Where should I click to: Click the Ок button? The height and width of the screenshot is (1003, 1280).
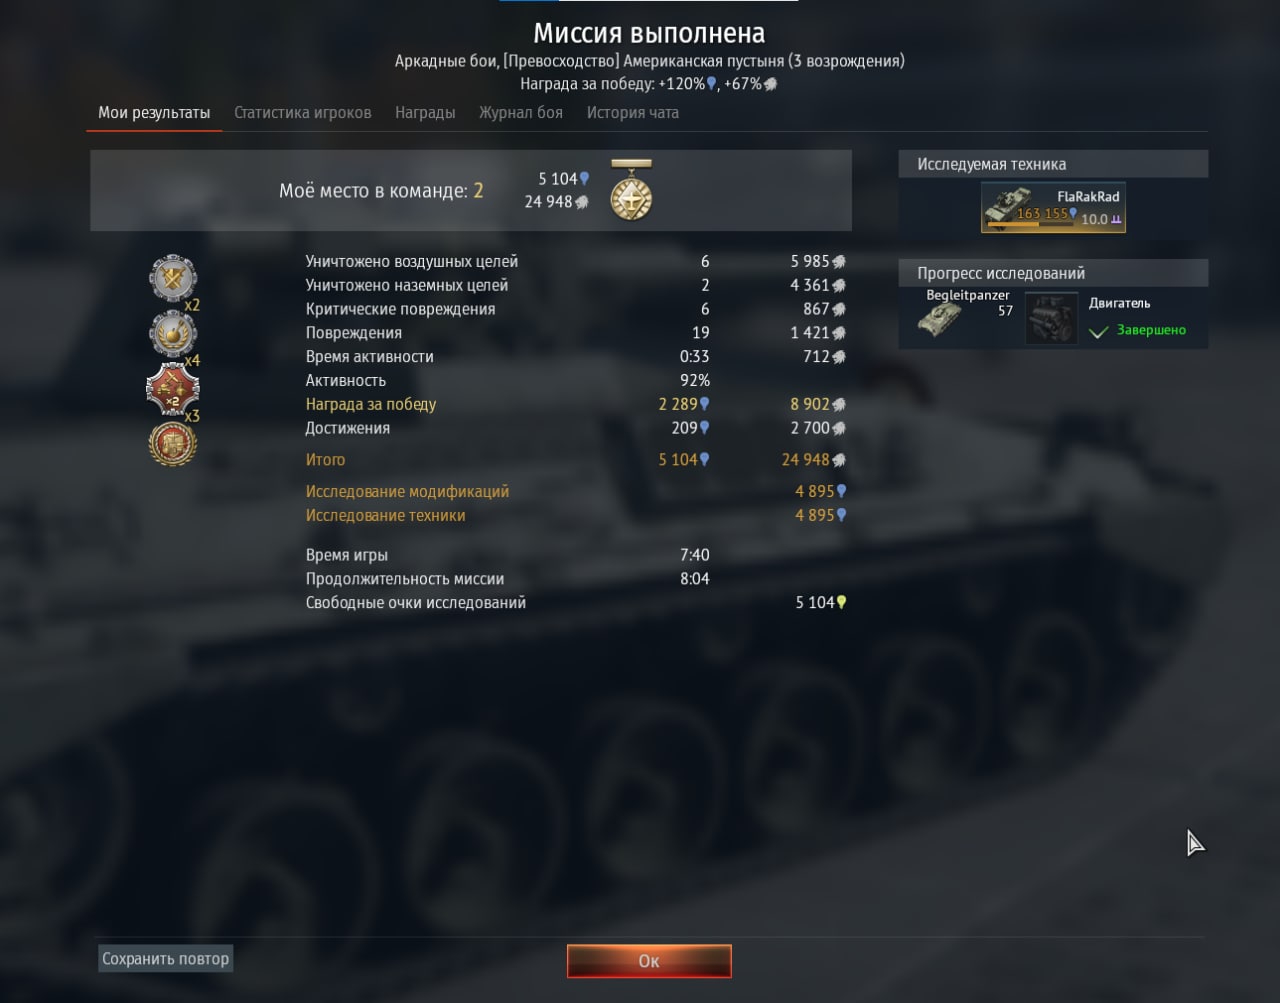click(649, 961)
